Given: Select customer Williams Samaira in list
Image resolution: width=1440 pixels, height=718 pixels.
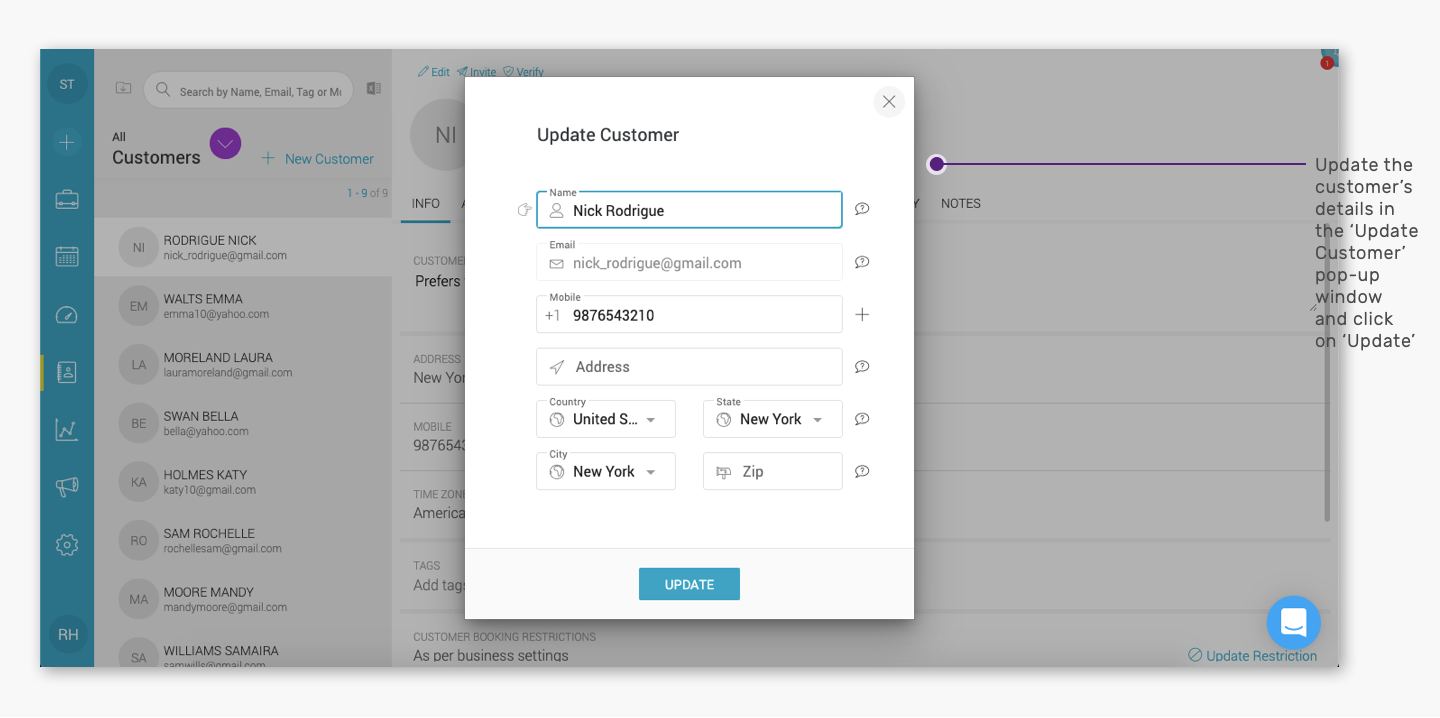Looking at the screenshot, I should point(243,650).
